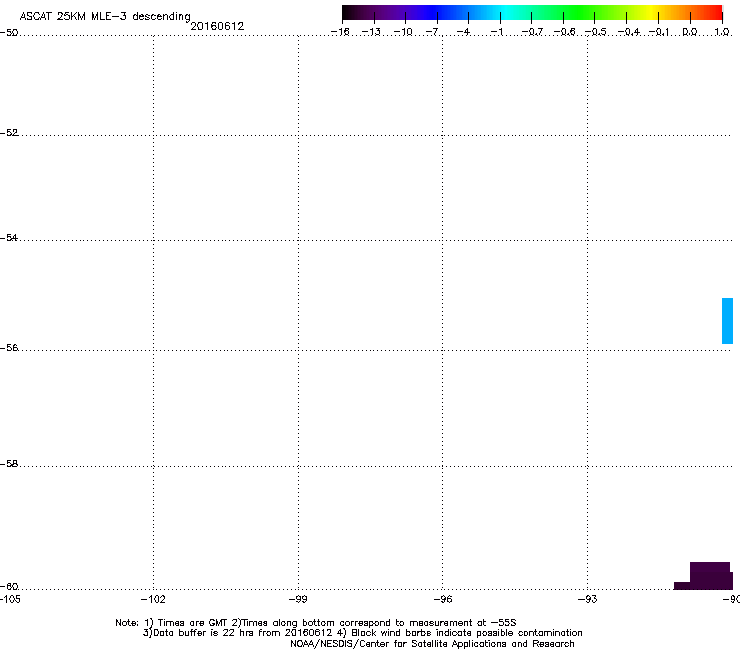Click the -58 latitude axis label
This screenshot has height=650, width=740.
pos(9,464)
